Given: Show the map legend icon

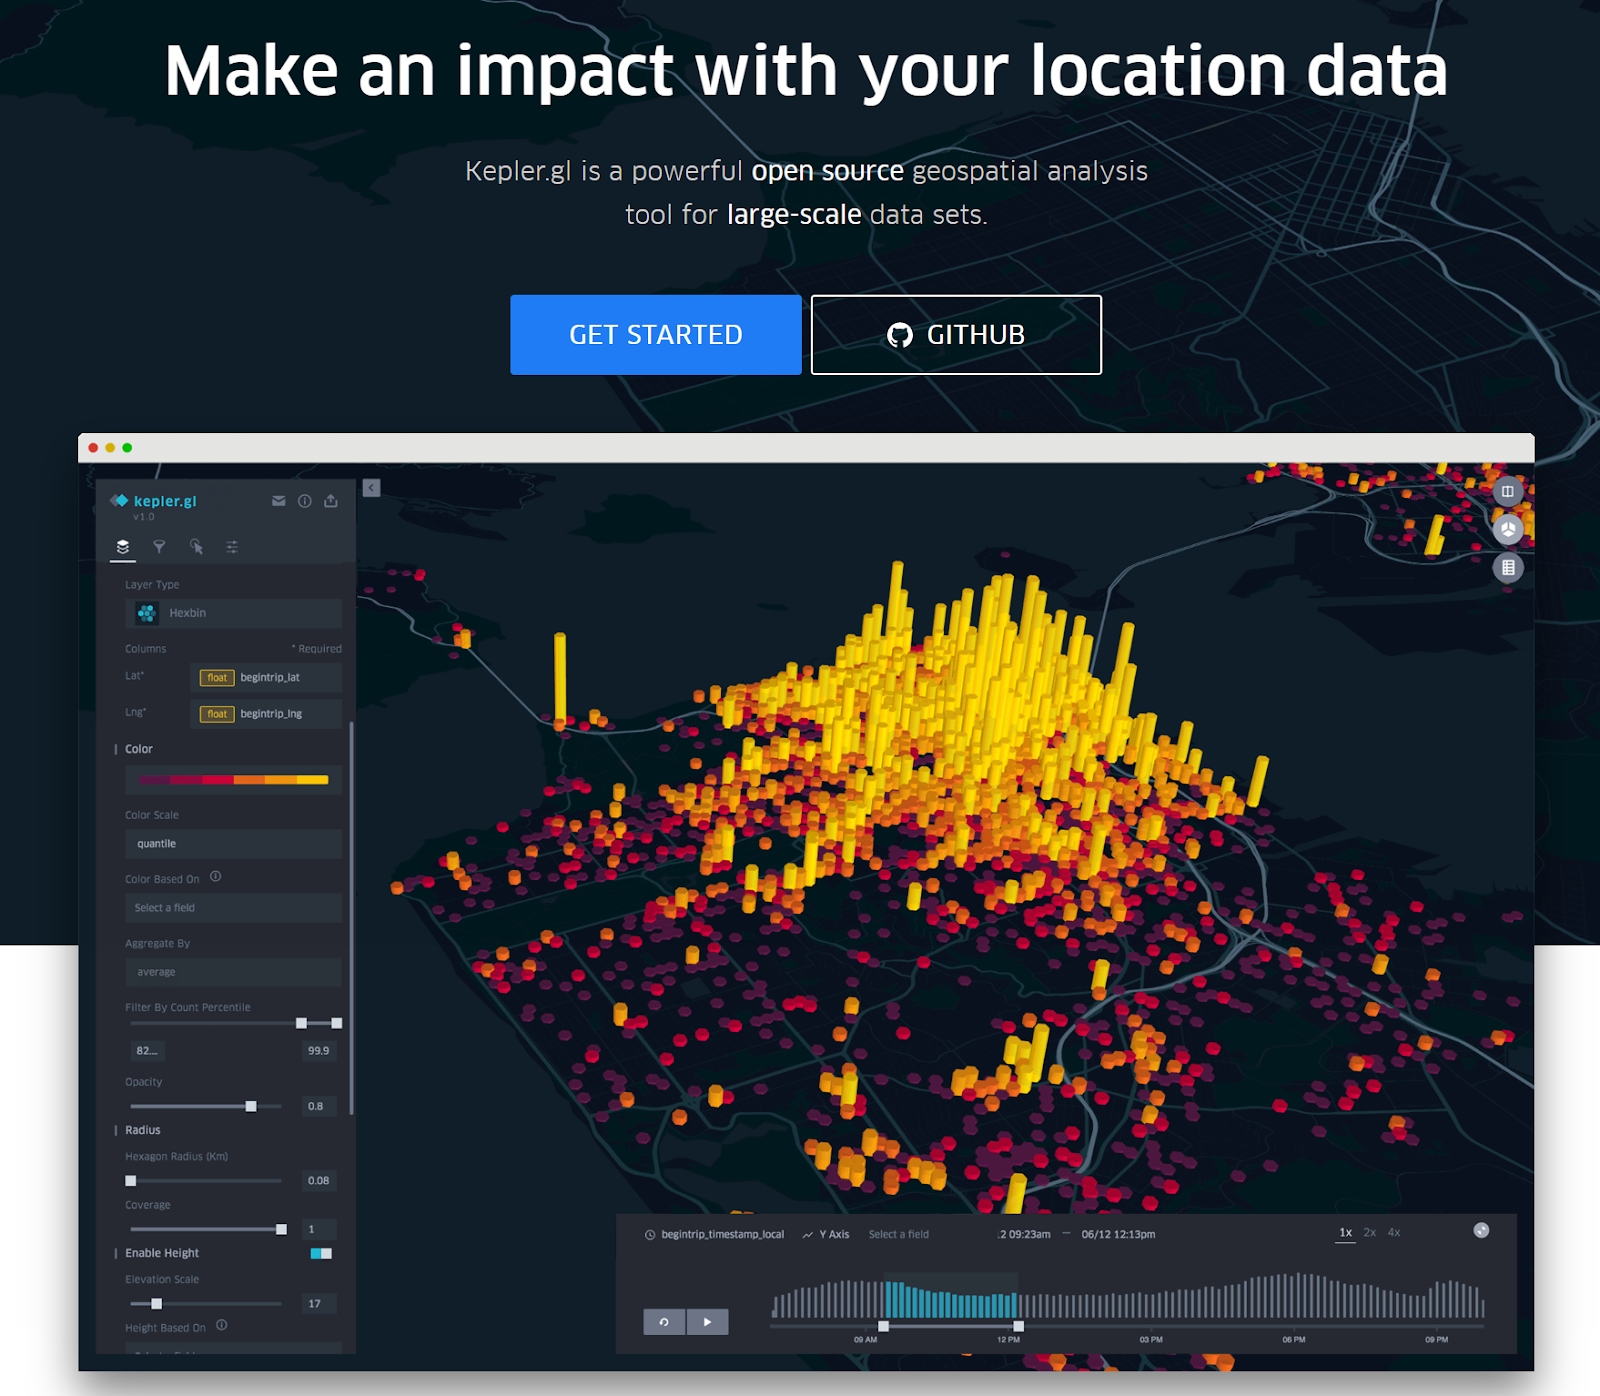Looking at the screenshot, I should point(1508,568).
